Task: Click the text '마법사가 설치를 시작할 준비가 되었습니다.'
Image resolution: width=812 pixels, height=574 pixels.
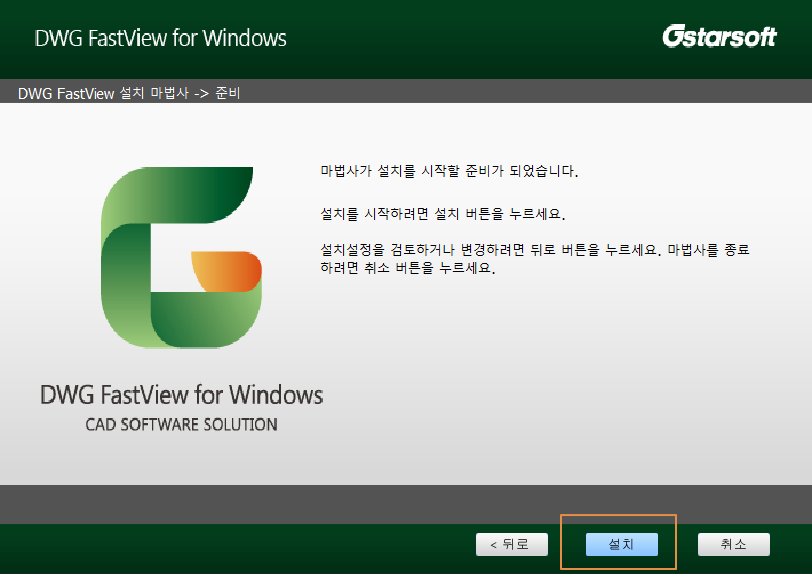Action: click(x=449, y=171)
